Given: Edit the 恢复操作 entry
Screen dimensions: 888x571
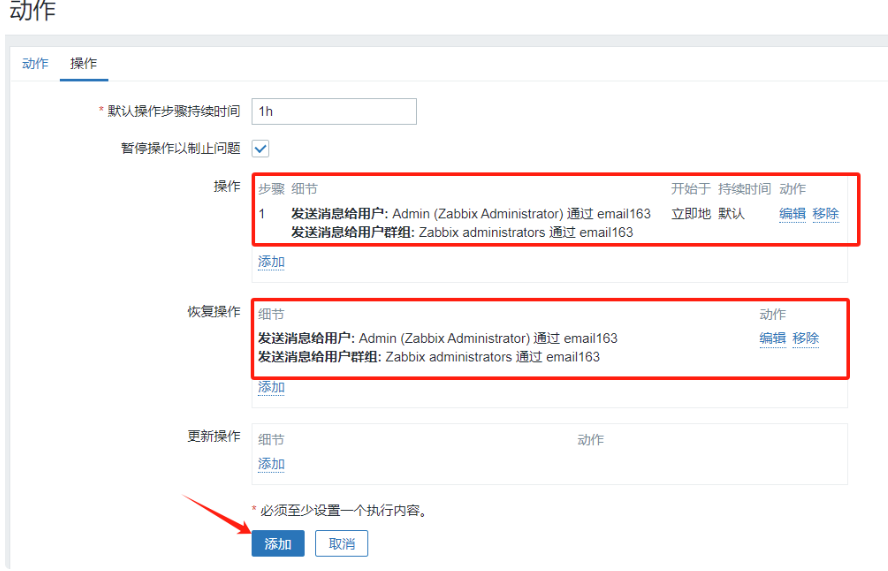Looking at the screenshot, I should 772,339.
